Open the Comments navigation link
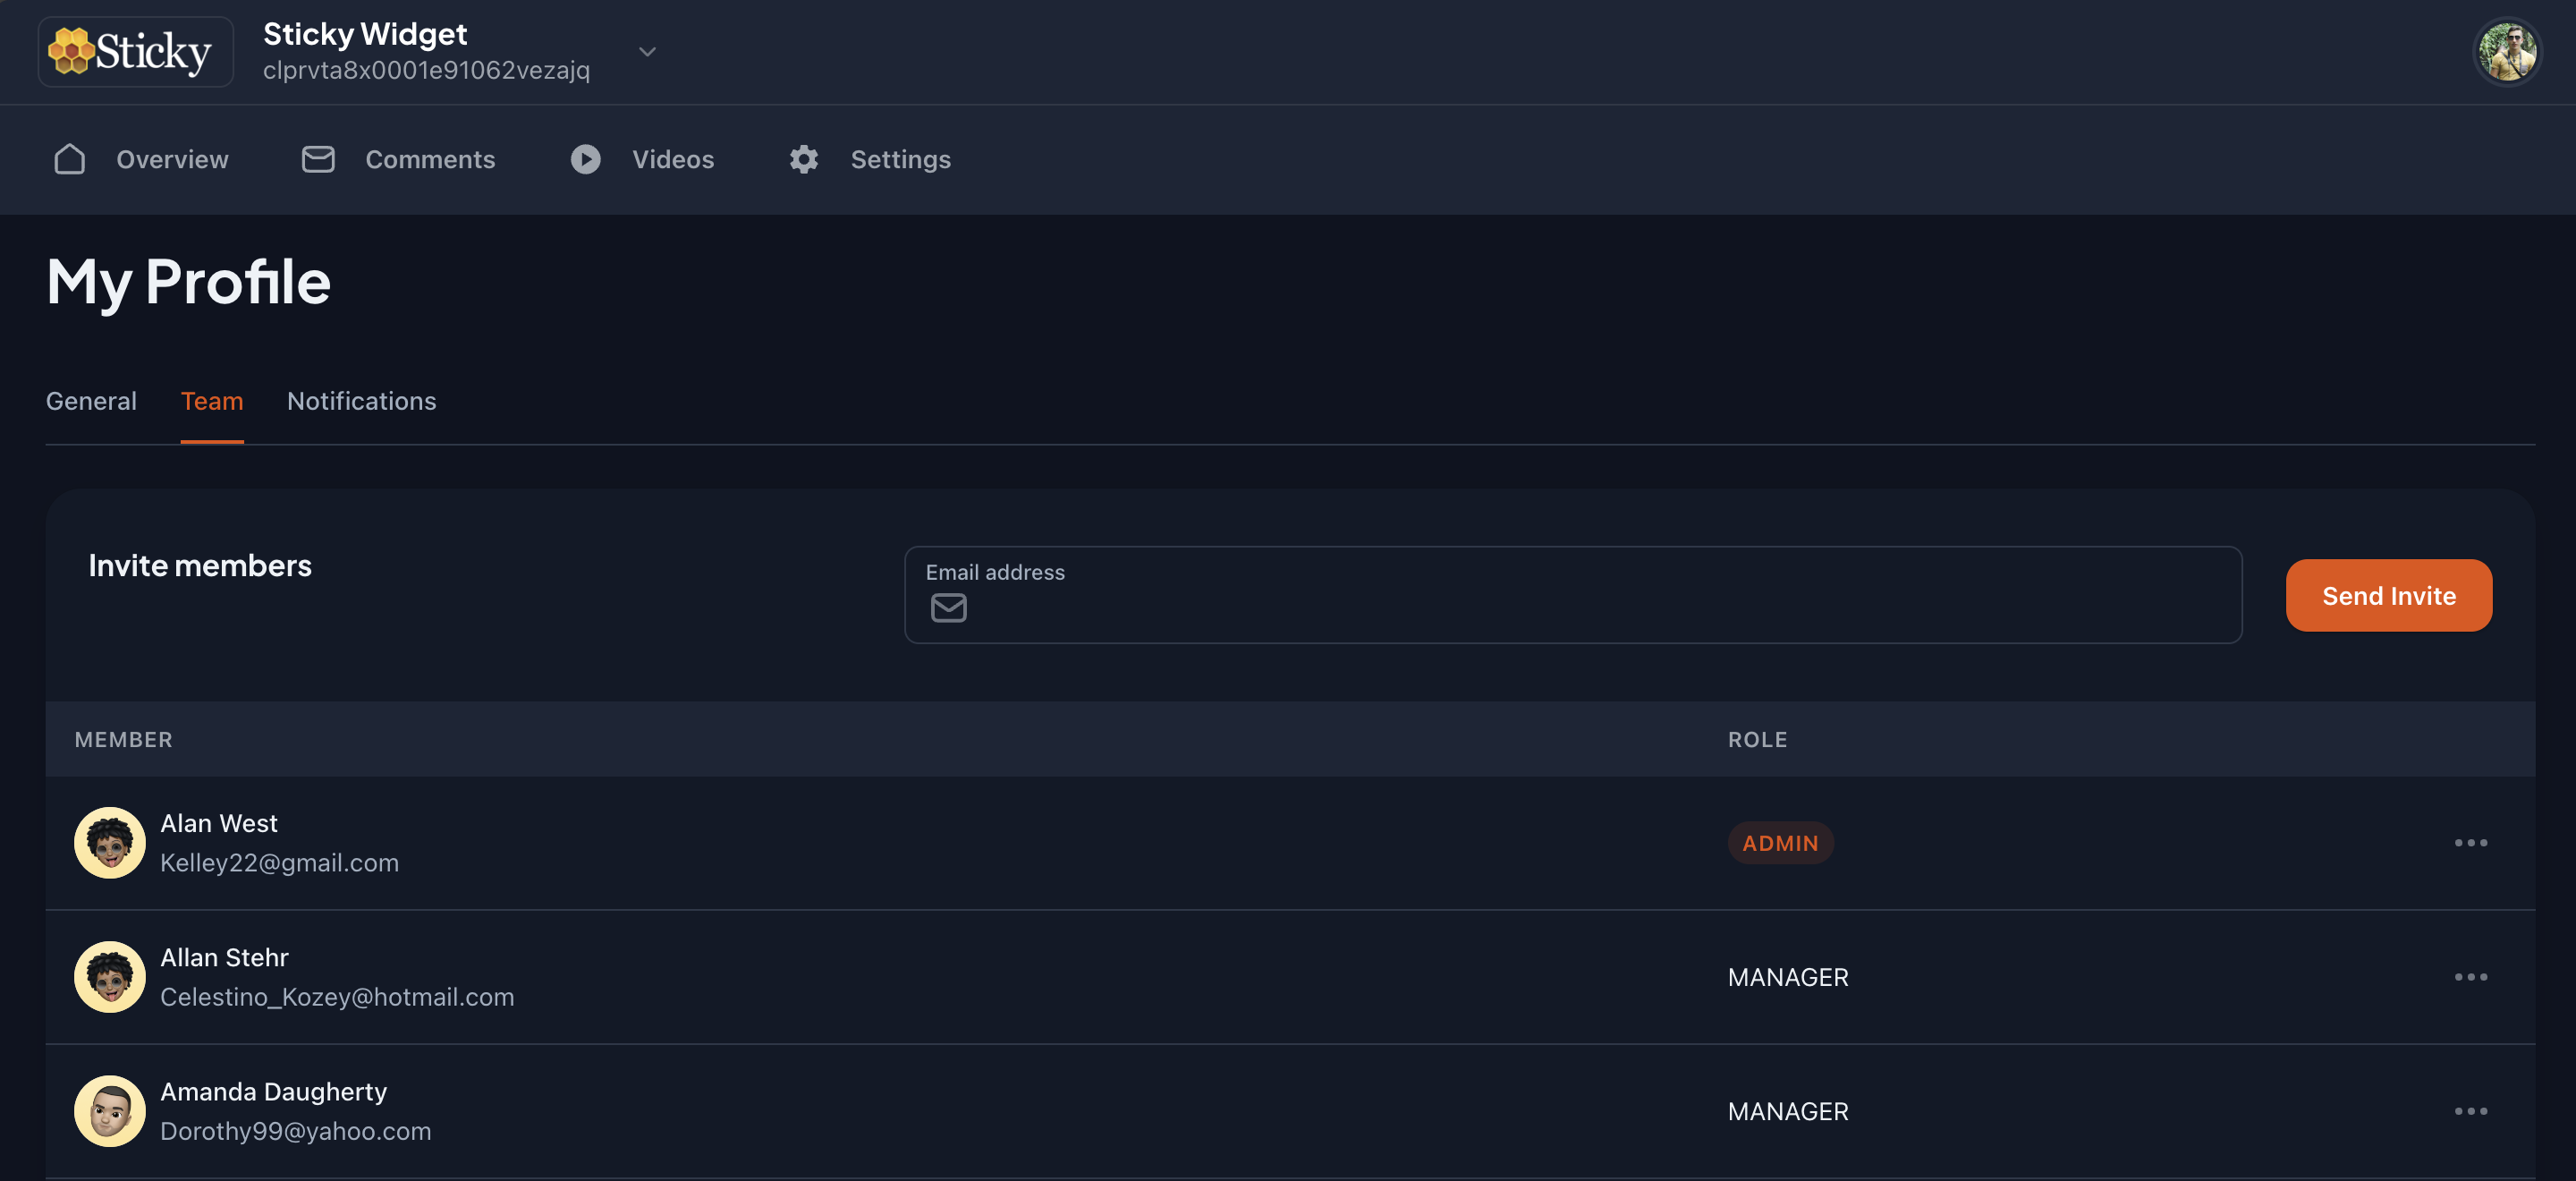This screenshot has width=2576, height=1181. coord(430,159)
